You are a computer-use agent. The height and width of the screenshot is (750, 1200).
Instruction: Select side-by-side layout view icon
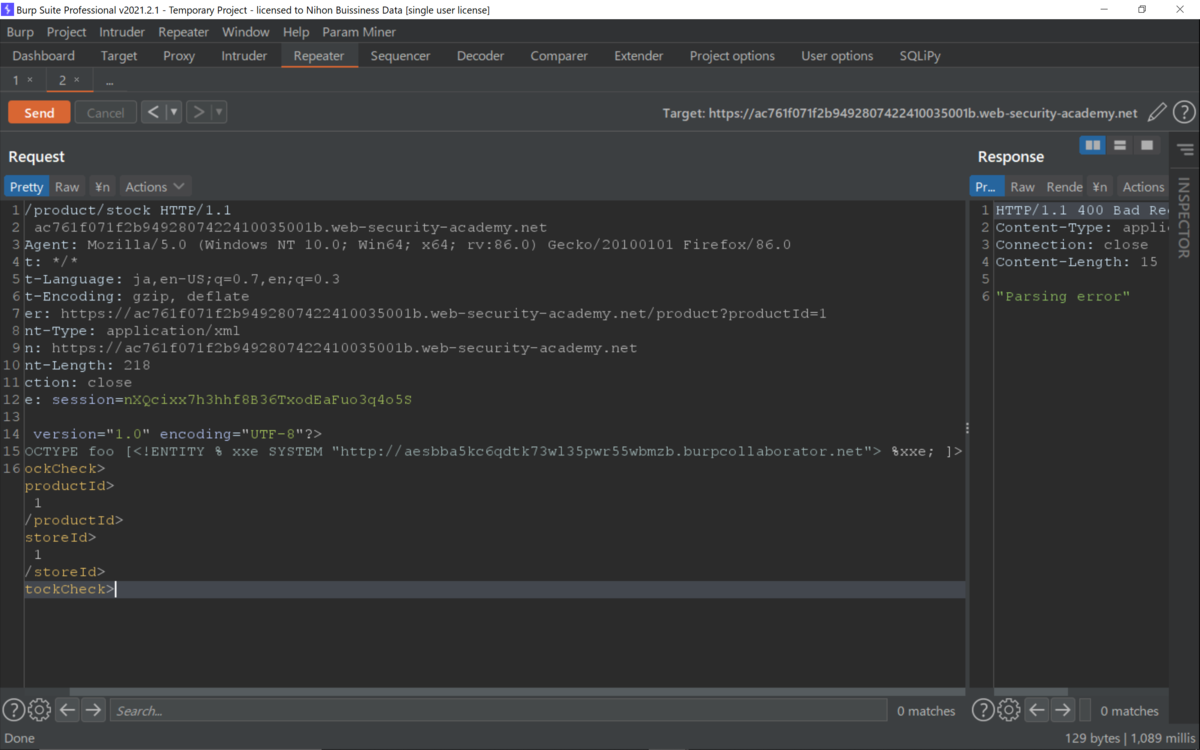tap(1093, 146)
